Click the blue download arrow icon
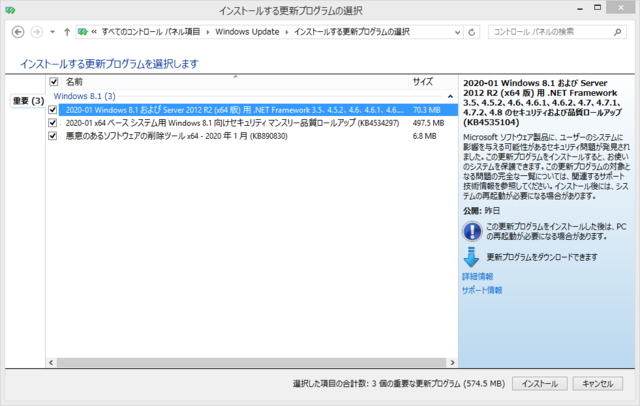 [471, 257]
